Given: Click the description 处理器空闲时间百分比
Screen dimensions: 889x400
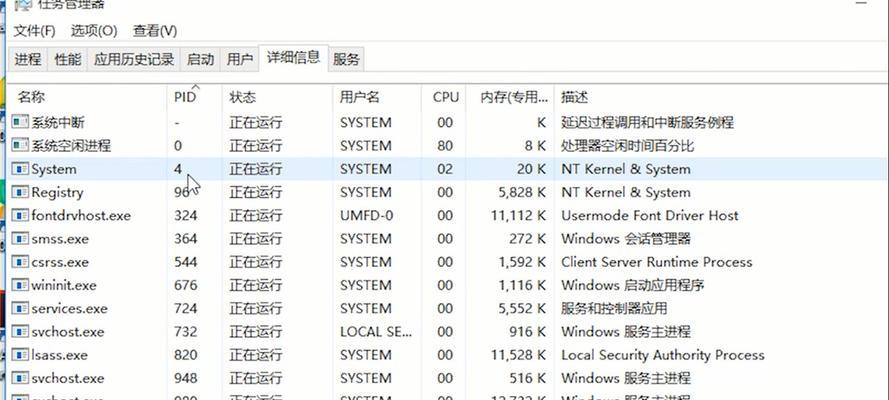Looking at the screenshot, I should [x=628, y=146].
